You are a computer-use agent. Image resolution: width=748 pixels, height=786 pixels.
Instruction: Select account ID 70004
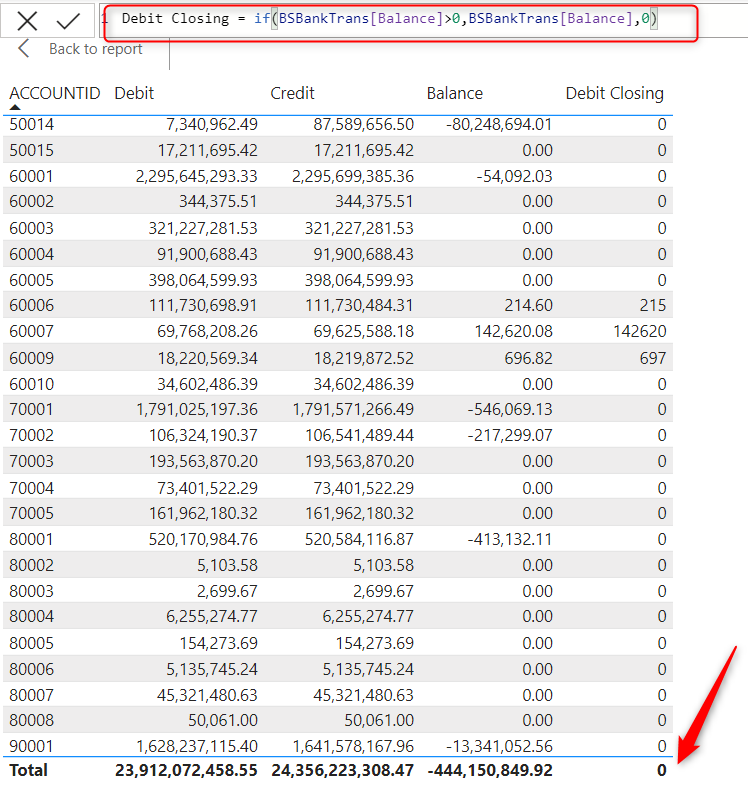[x=32, y=488]
